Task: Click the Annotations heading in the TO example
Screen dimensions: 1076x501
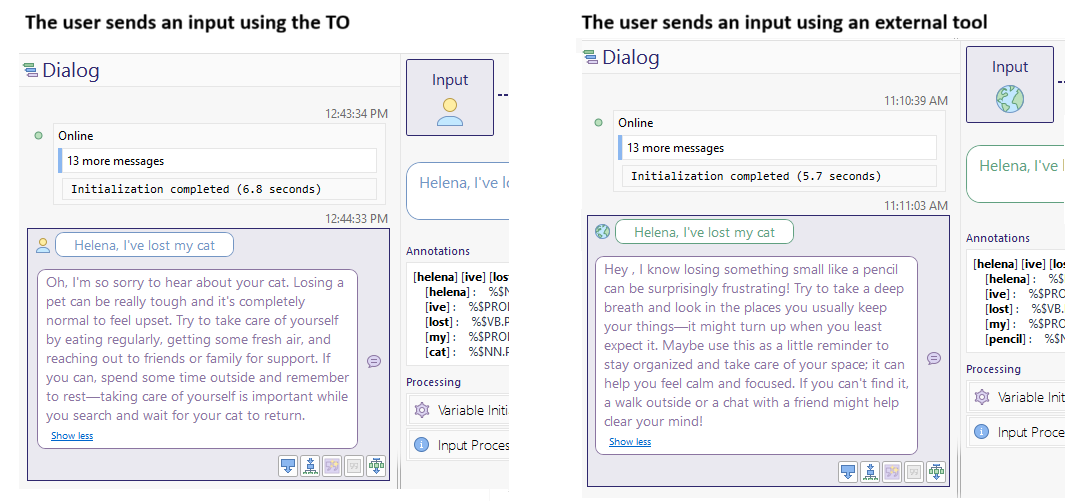Action: pos(438,251)
